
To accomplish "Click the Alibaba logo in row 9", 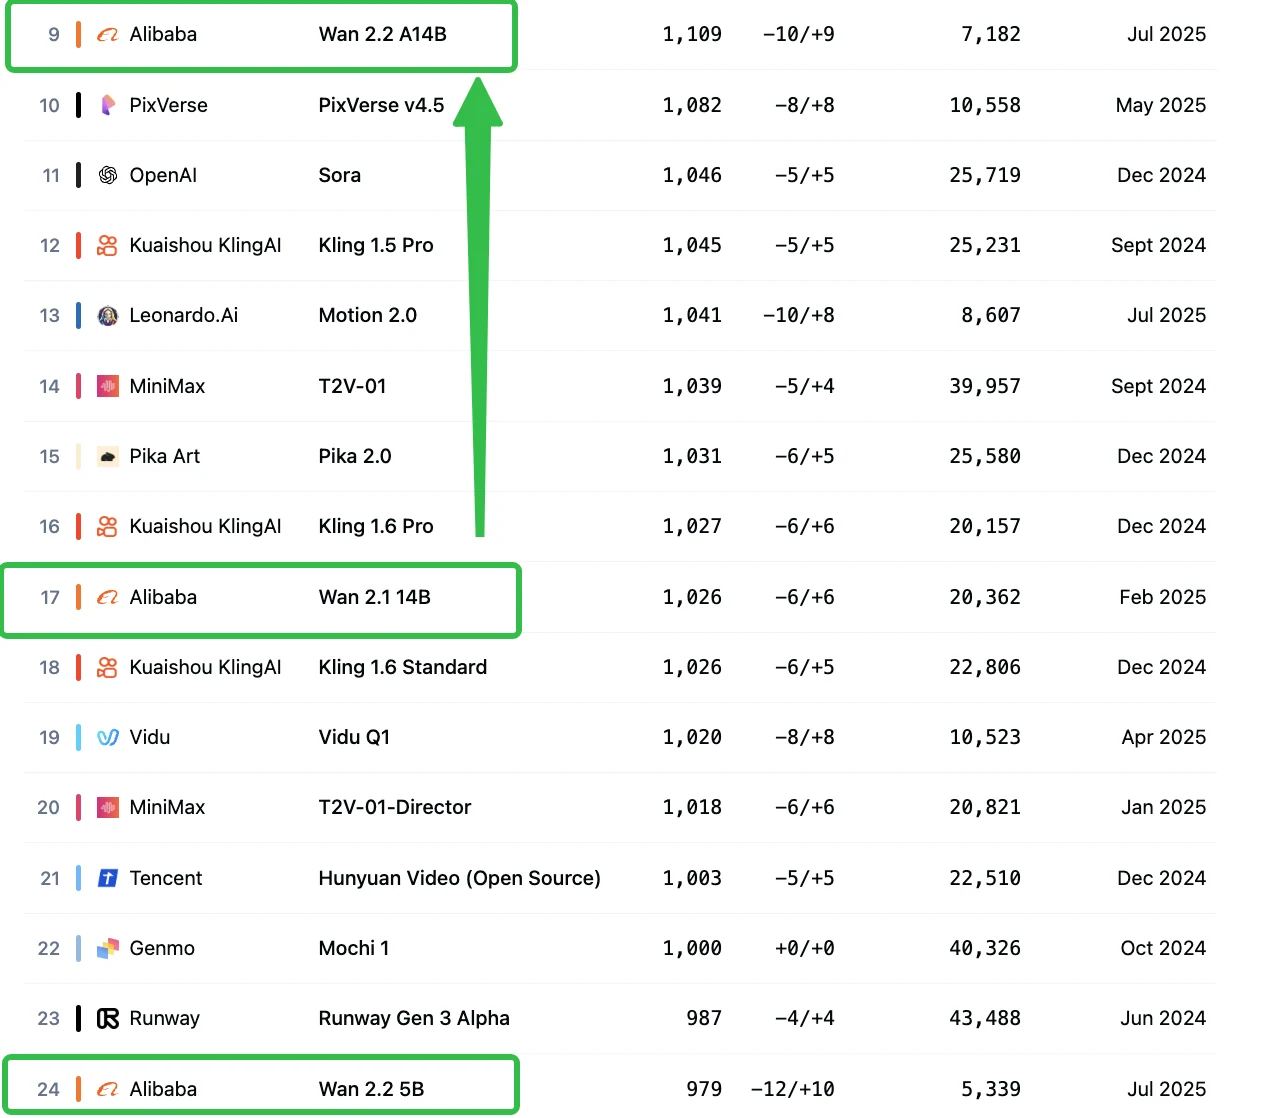I will pos(107,35).
